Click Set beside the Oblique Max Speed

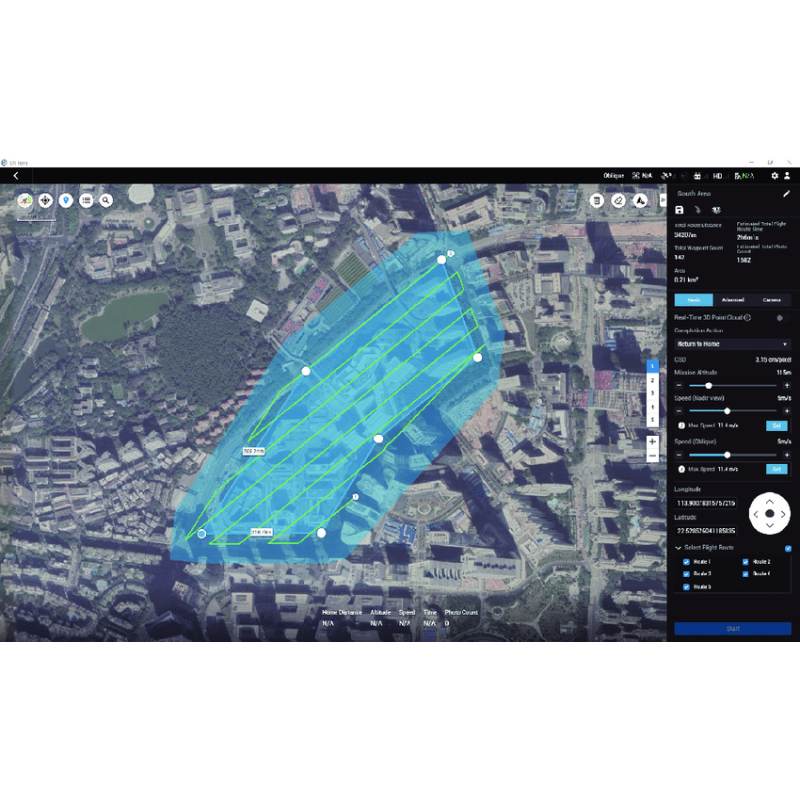(776, 469)
